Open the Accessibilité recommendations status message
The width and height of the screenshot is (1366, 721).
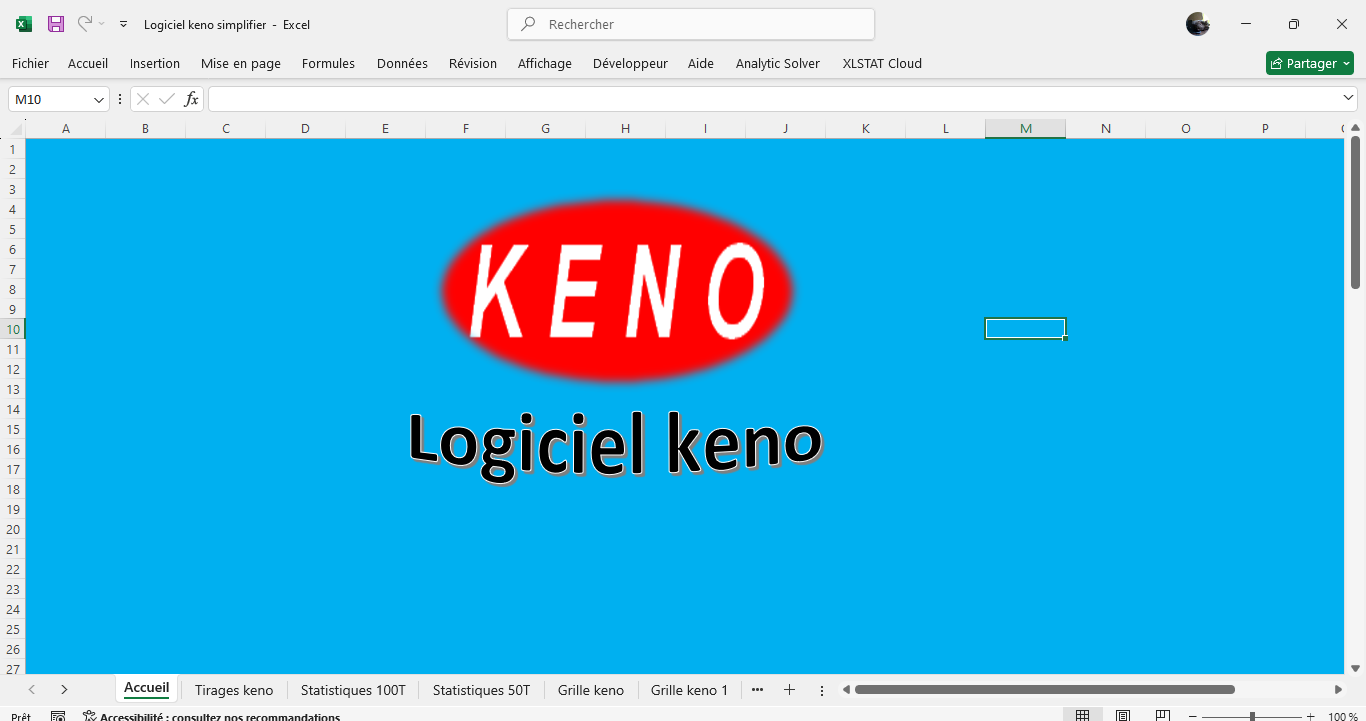pyautogui.click(x=211, y=716)
